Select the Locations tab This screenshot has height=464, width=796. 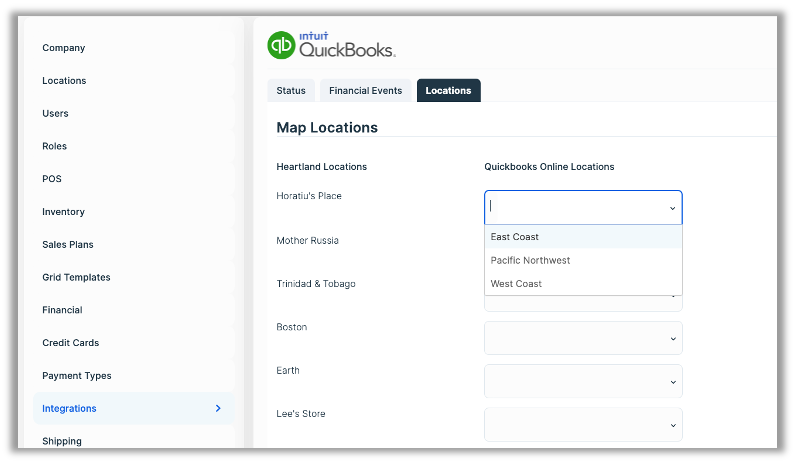pyautogui.click(x=448, y=91)
